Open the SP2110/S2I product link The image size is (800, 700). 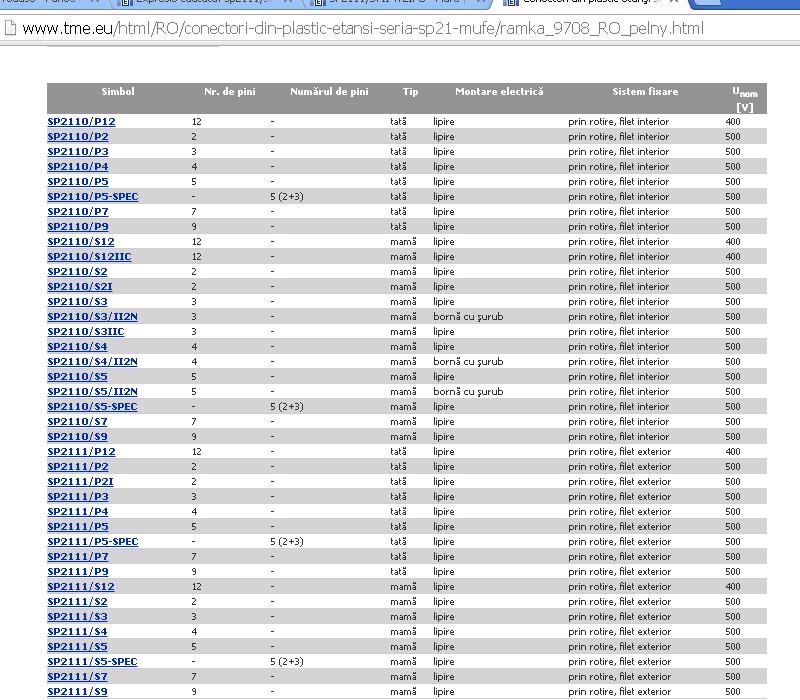tap(80, 287)
